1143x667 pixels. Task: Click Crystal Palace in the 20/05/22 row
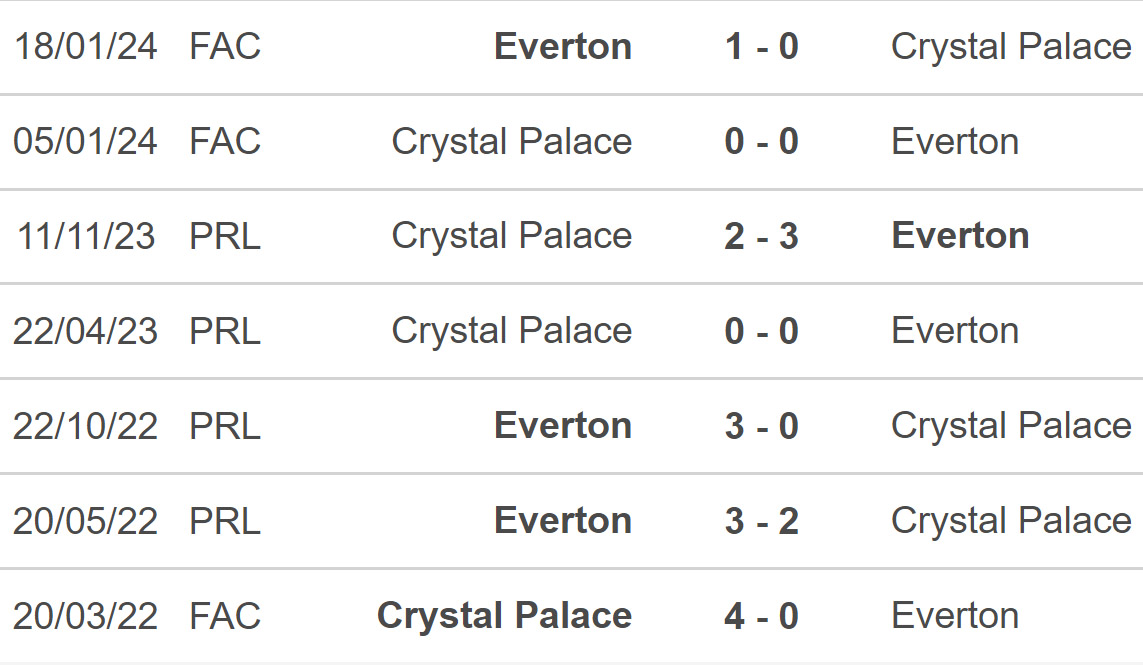[x=1011, y=520]
